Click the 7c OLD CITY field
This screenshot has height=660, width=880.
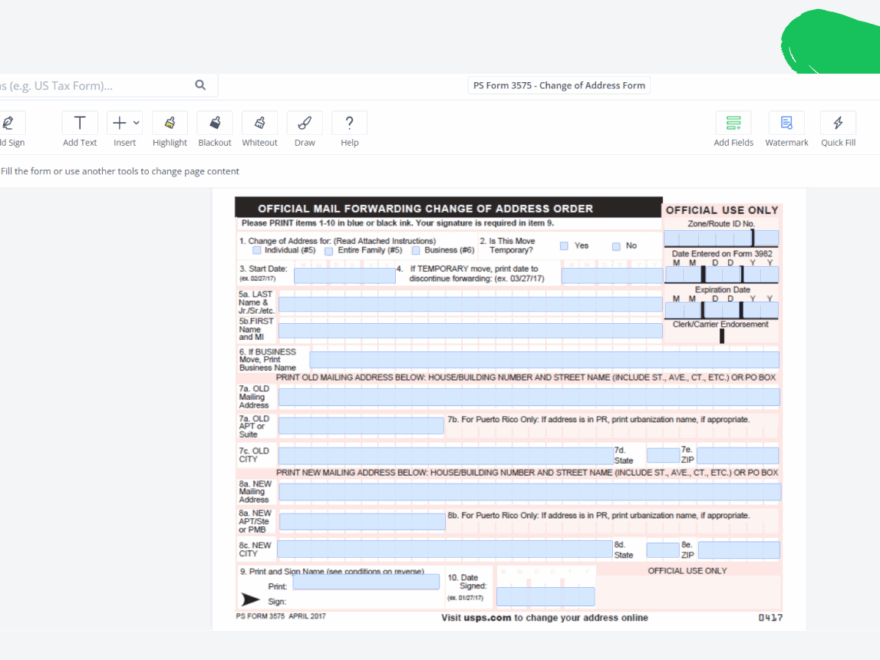tap(446, 455)
